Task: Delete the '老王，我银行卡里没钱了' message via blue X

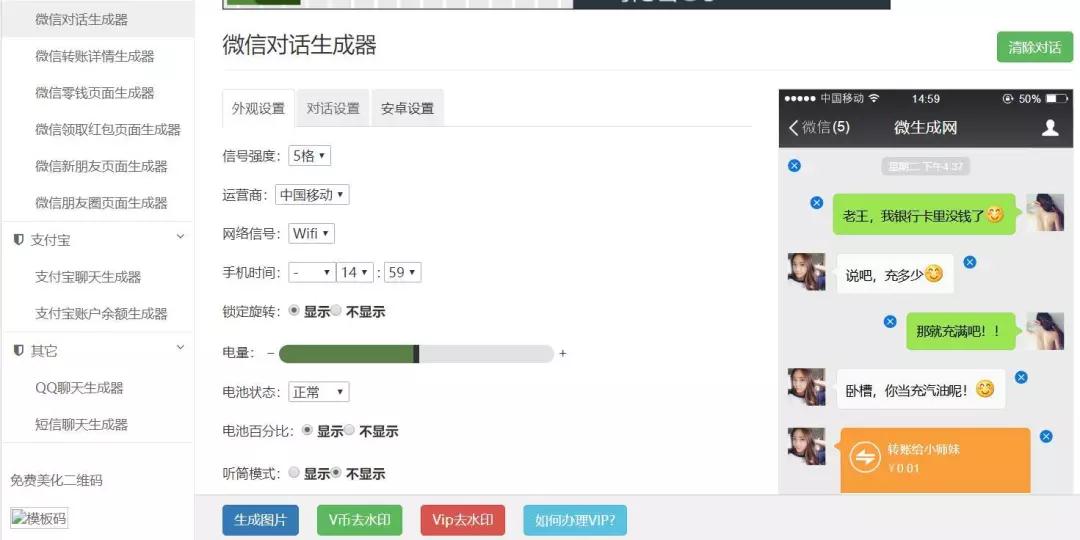Action: 816,203
